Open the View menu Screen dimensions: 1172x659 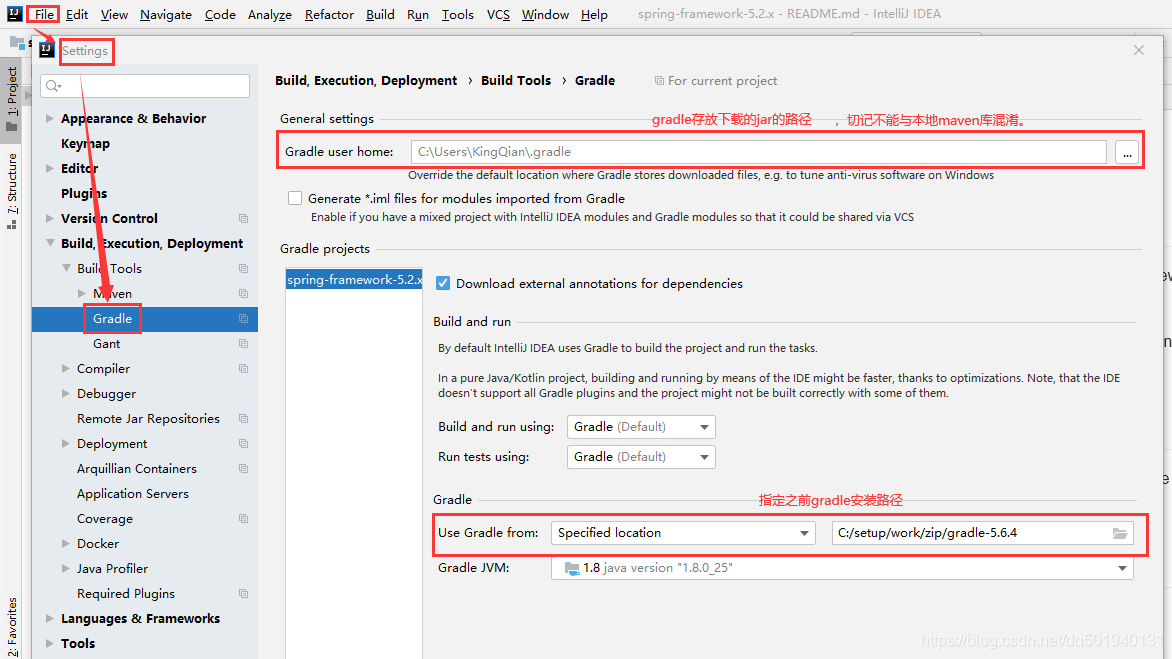(x=114, y=14)
